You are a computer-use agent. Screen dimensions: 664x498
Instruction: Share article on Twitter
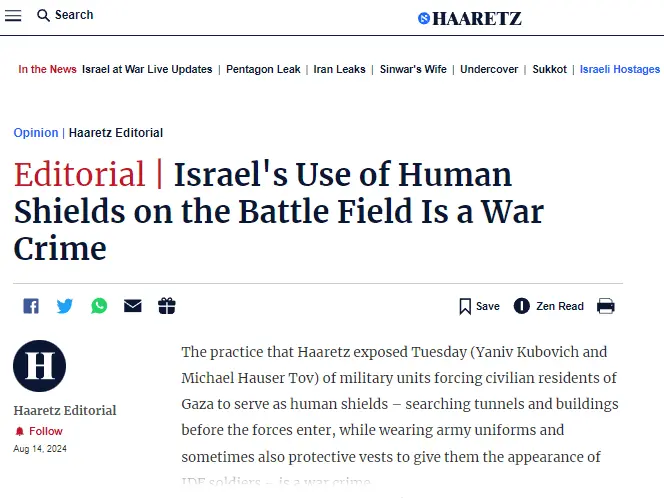tap(65, 306)
